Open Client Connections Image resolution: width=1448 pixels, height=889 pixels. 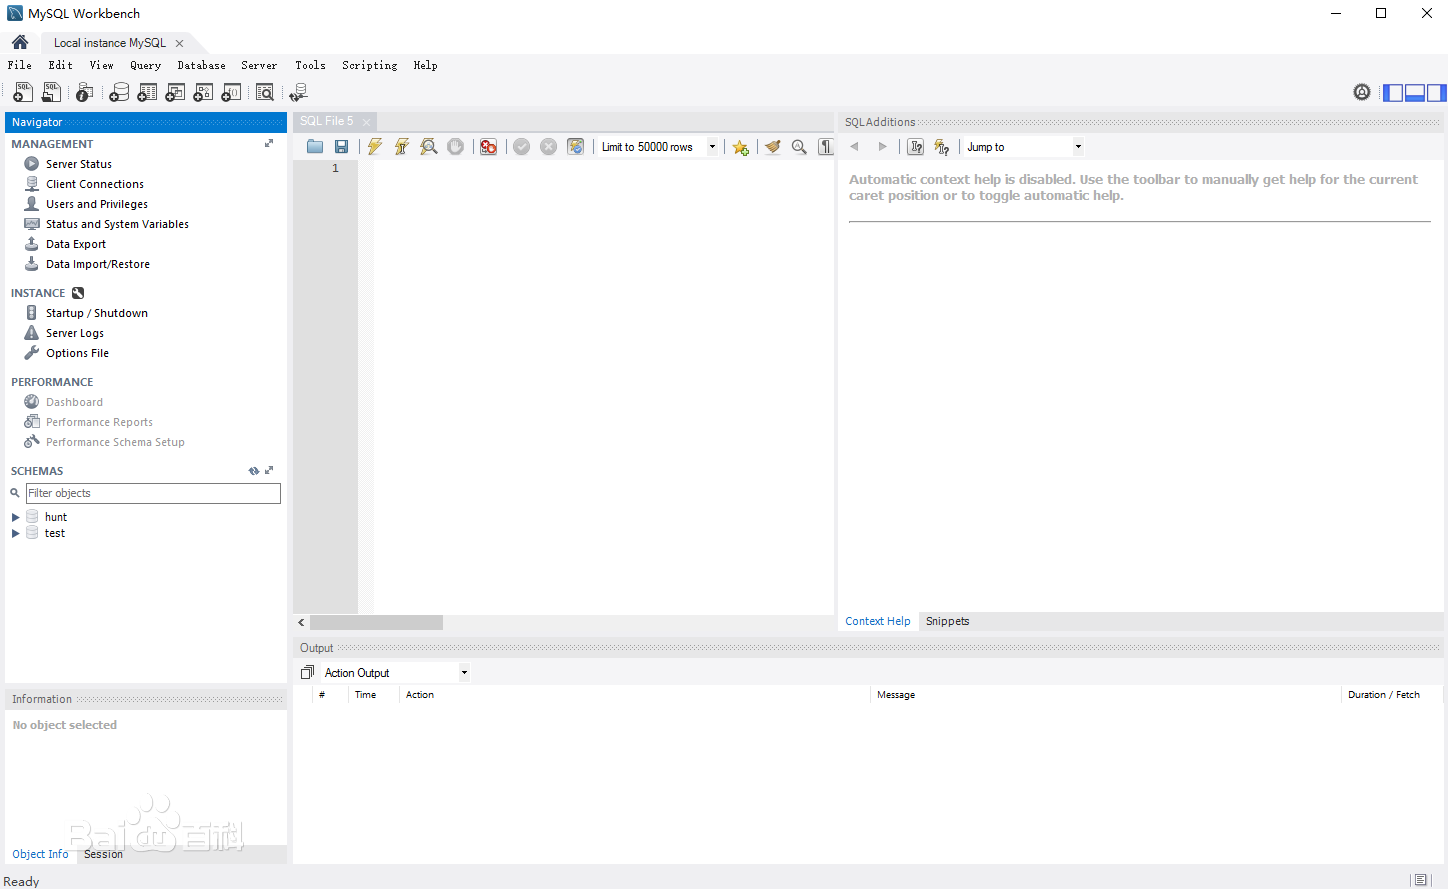click(x=95, y=184)
